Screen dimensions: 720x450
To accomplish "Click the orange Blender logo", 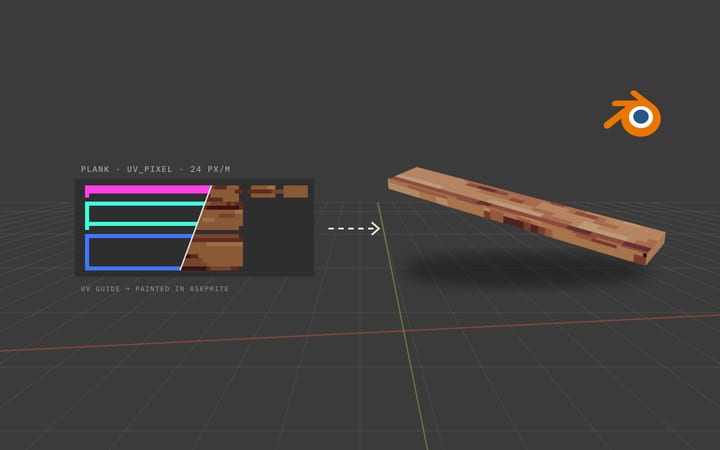I will coord(632,113).
